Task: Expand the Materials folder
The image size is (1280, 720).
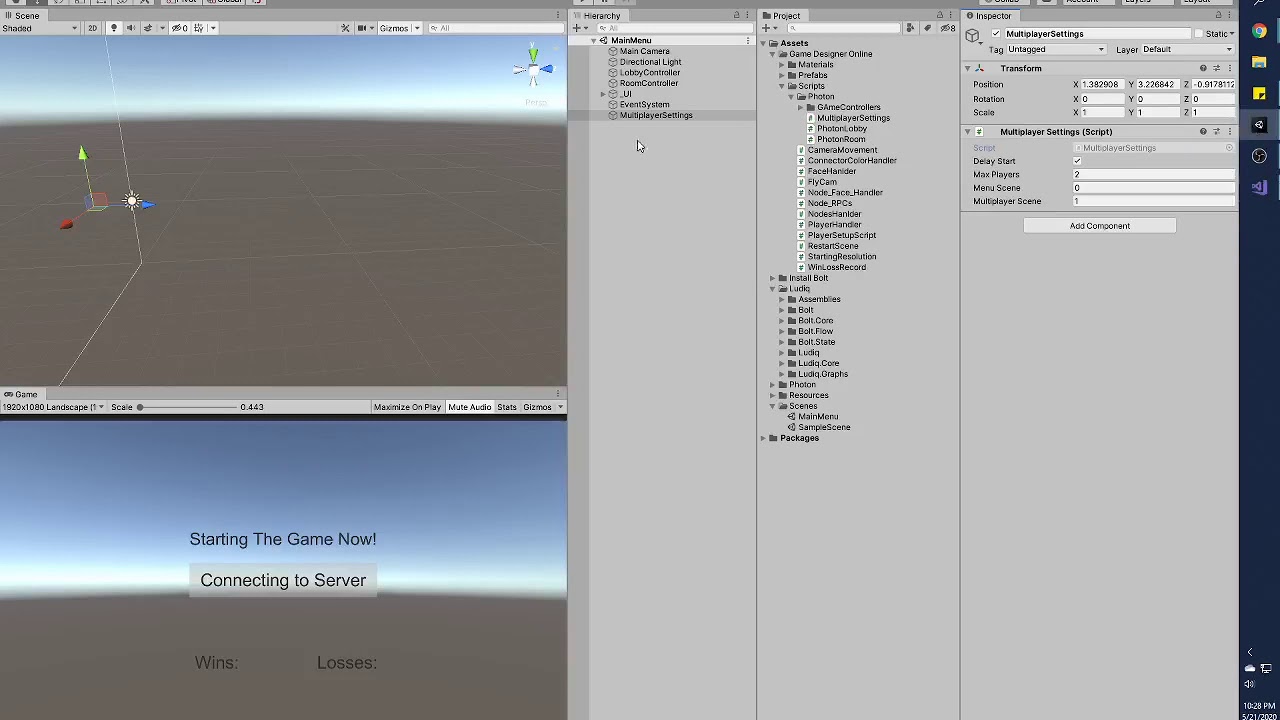Action: [x=781, y=65]
